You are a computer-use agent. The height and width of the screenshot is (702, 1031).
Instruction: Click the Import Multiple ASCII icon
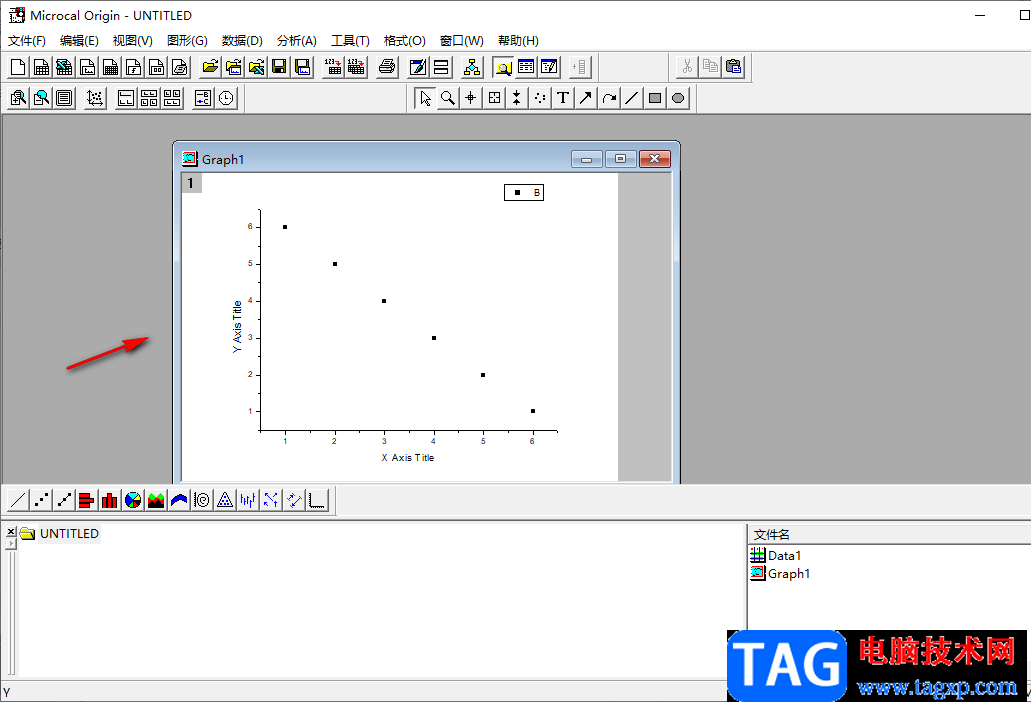(356, 67)
